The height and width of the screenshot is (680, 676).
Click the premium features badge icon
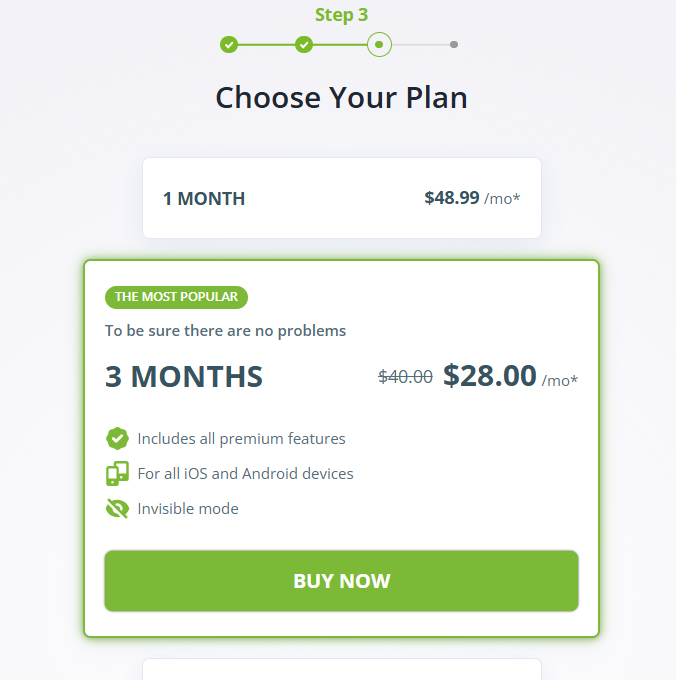(x=117, y=438)
